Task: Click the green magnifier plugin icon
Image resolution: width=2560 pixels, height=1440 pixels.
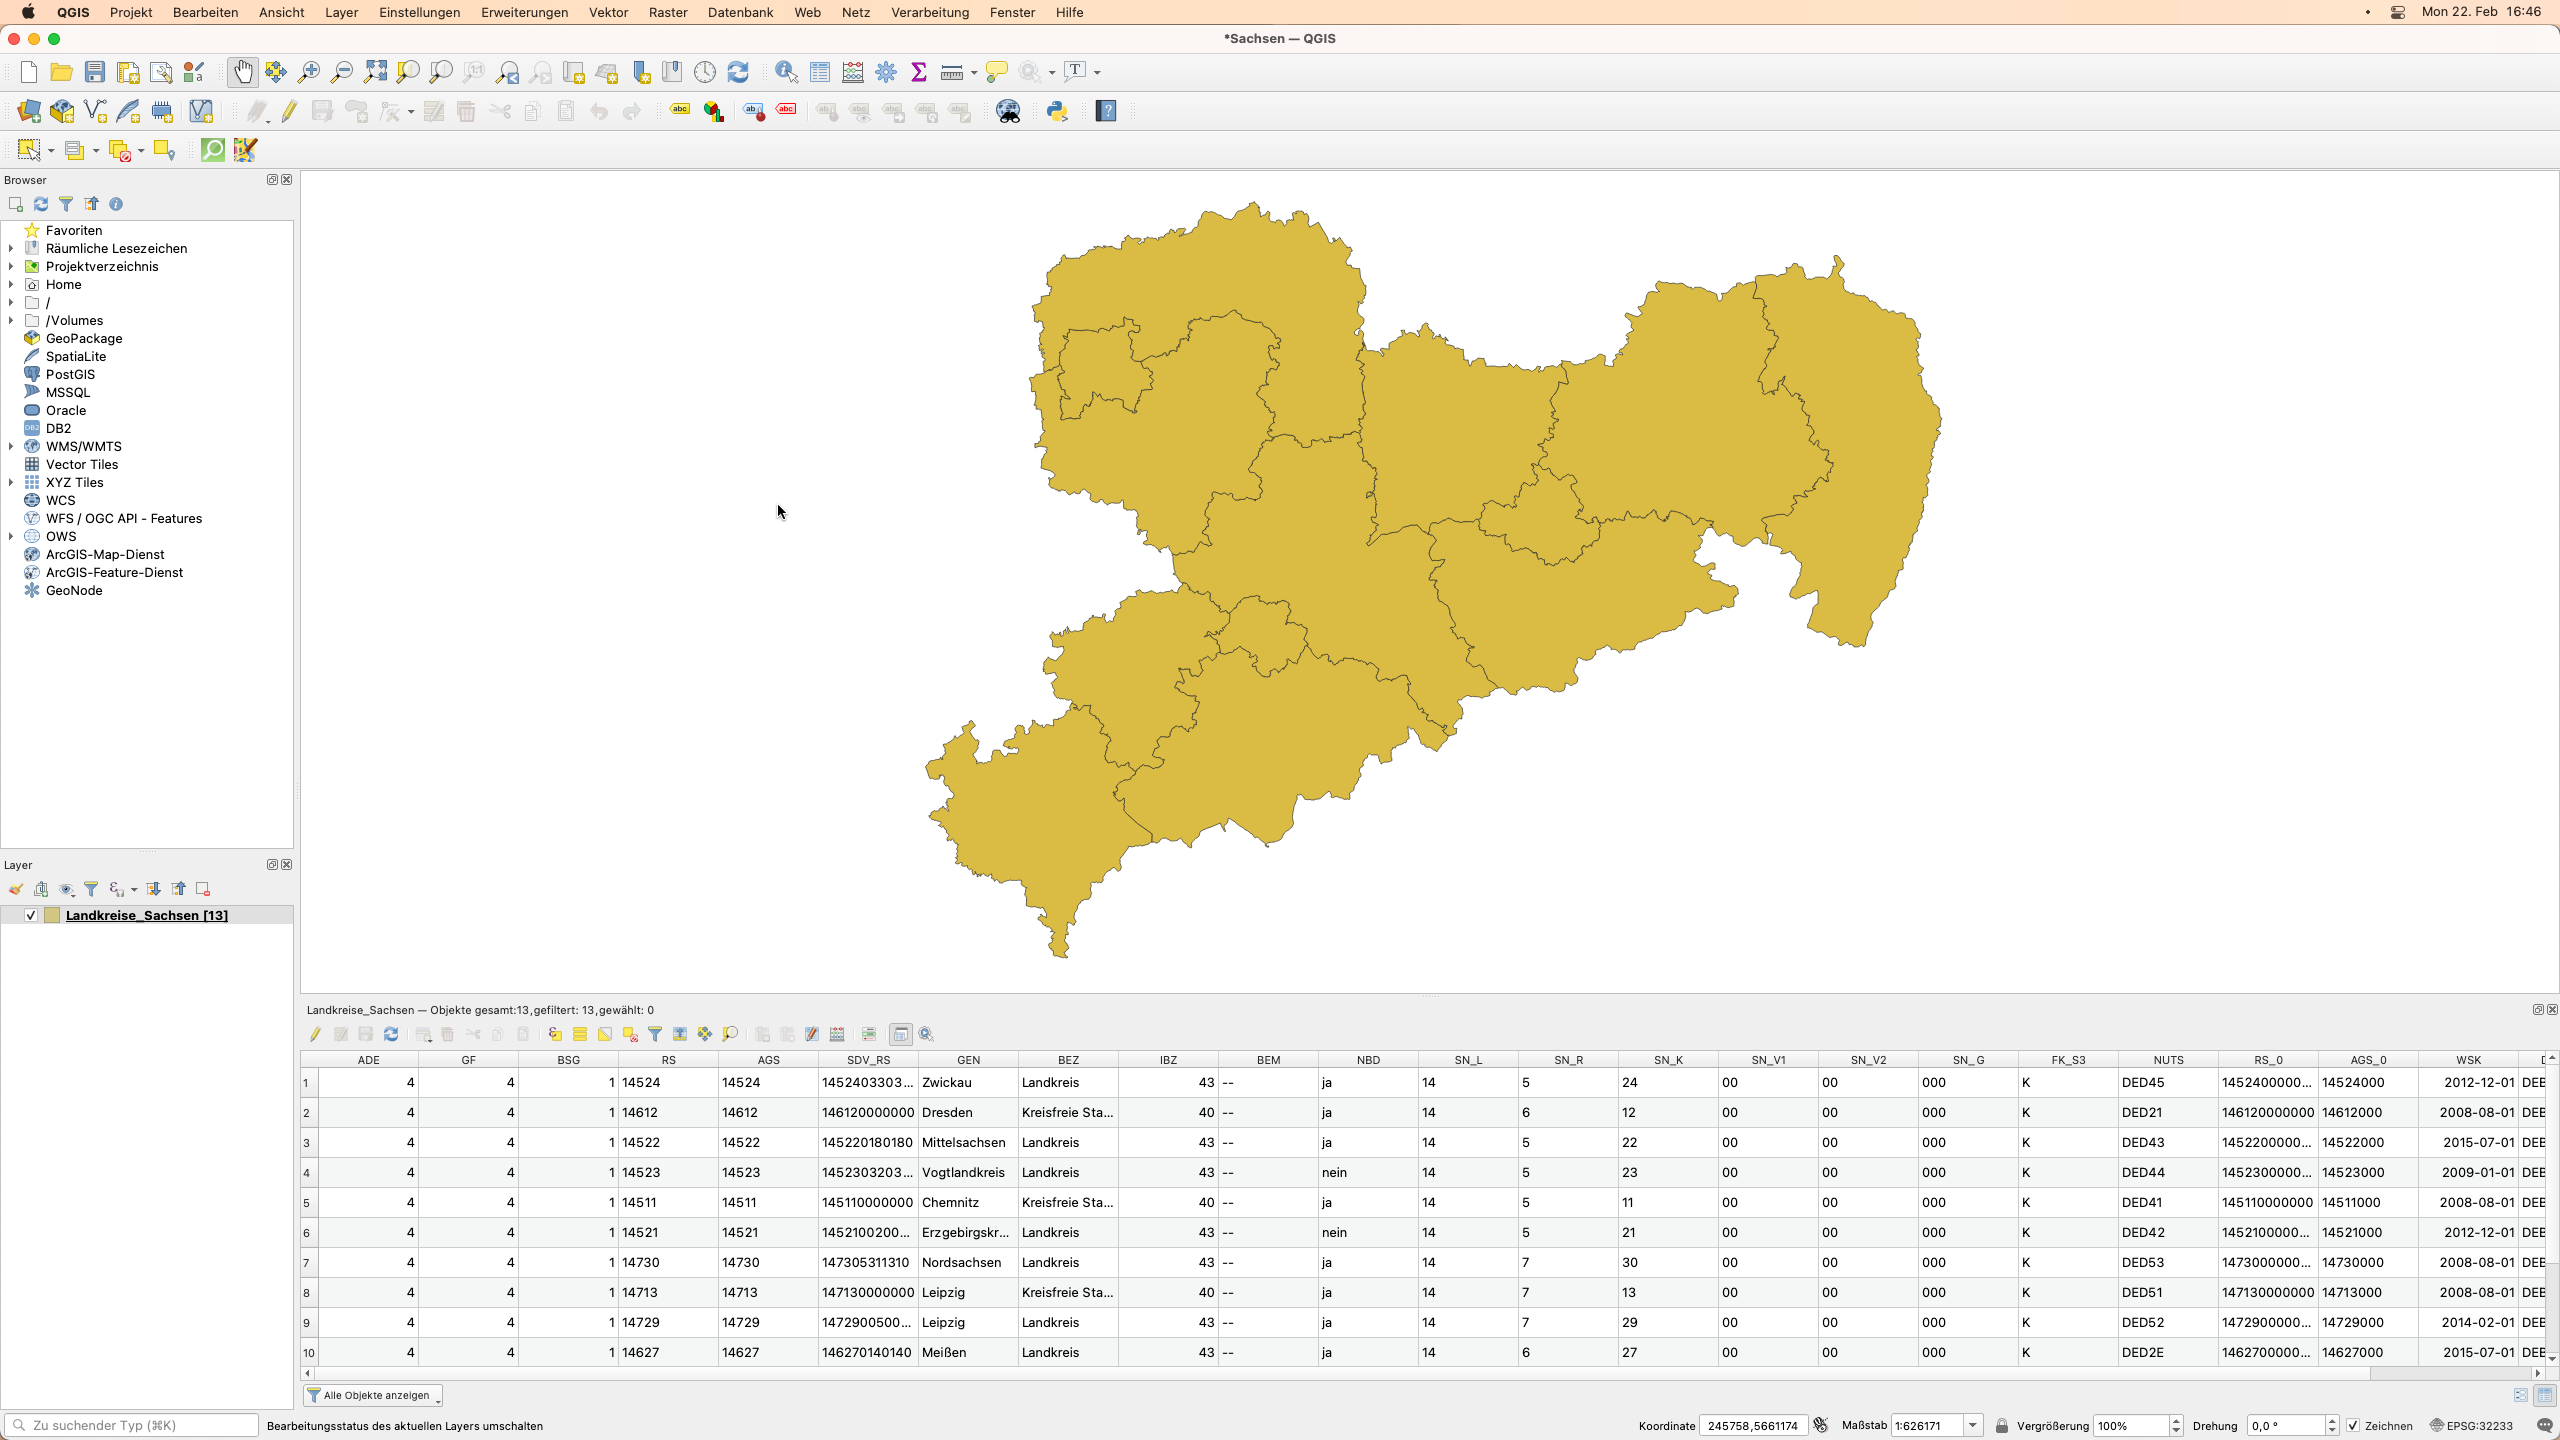Action: coord(213,150)
